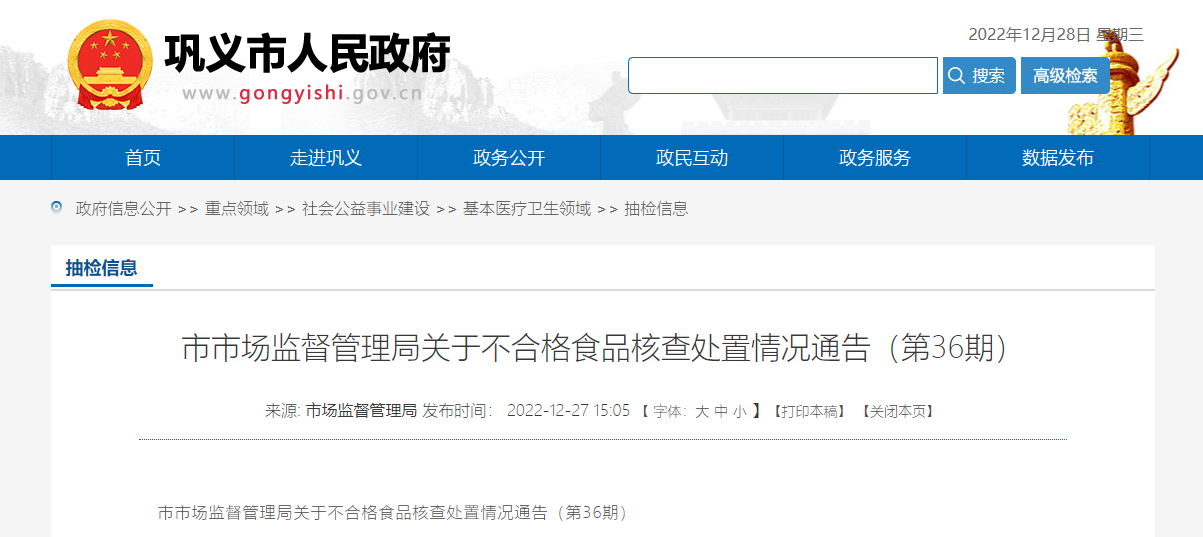Click 社会公益事业建设 breadcrumb link
The width and height of the screenshot is (1203, 537).
[x=366, y=209]
